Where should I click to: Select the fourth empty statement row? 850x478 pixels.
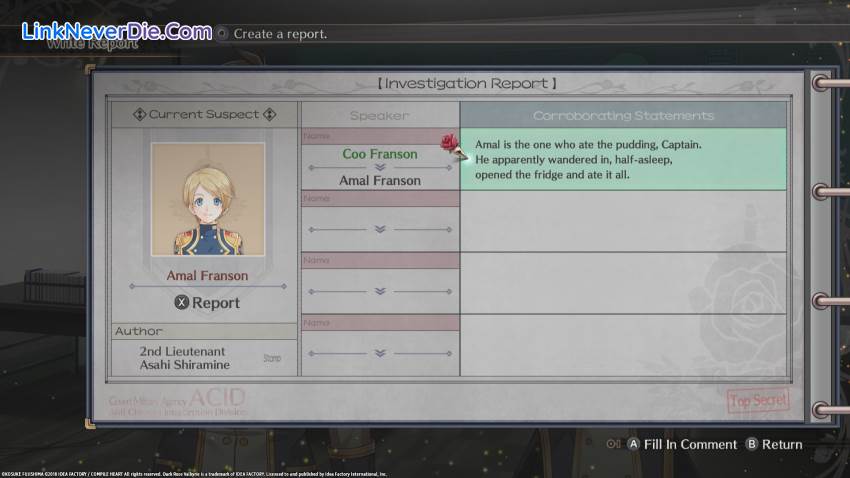(623, 345)
